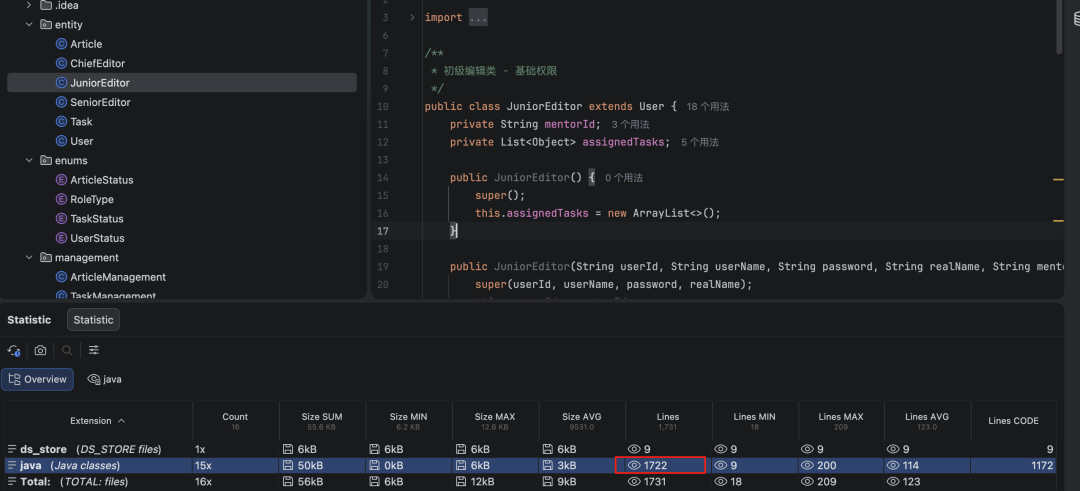The height and width of the screenshot is (491, 1080).
Task: Click the Lines CODE column header
Action: pyautogui.click(x=1013, y=421)
